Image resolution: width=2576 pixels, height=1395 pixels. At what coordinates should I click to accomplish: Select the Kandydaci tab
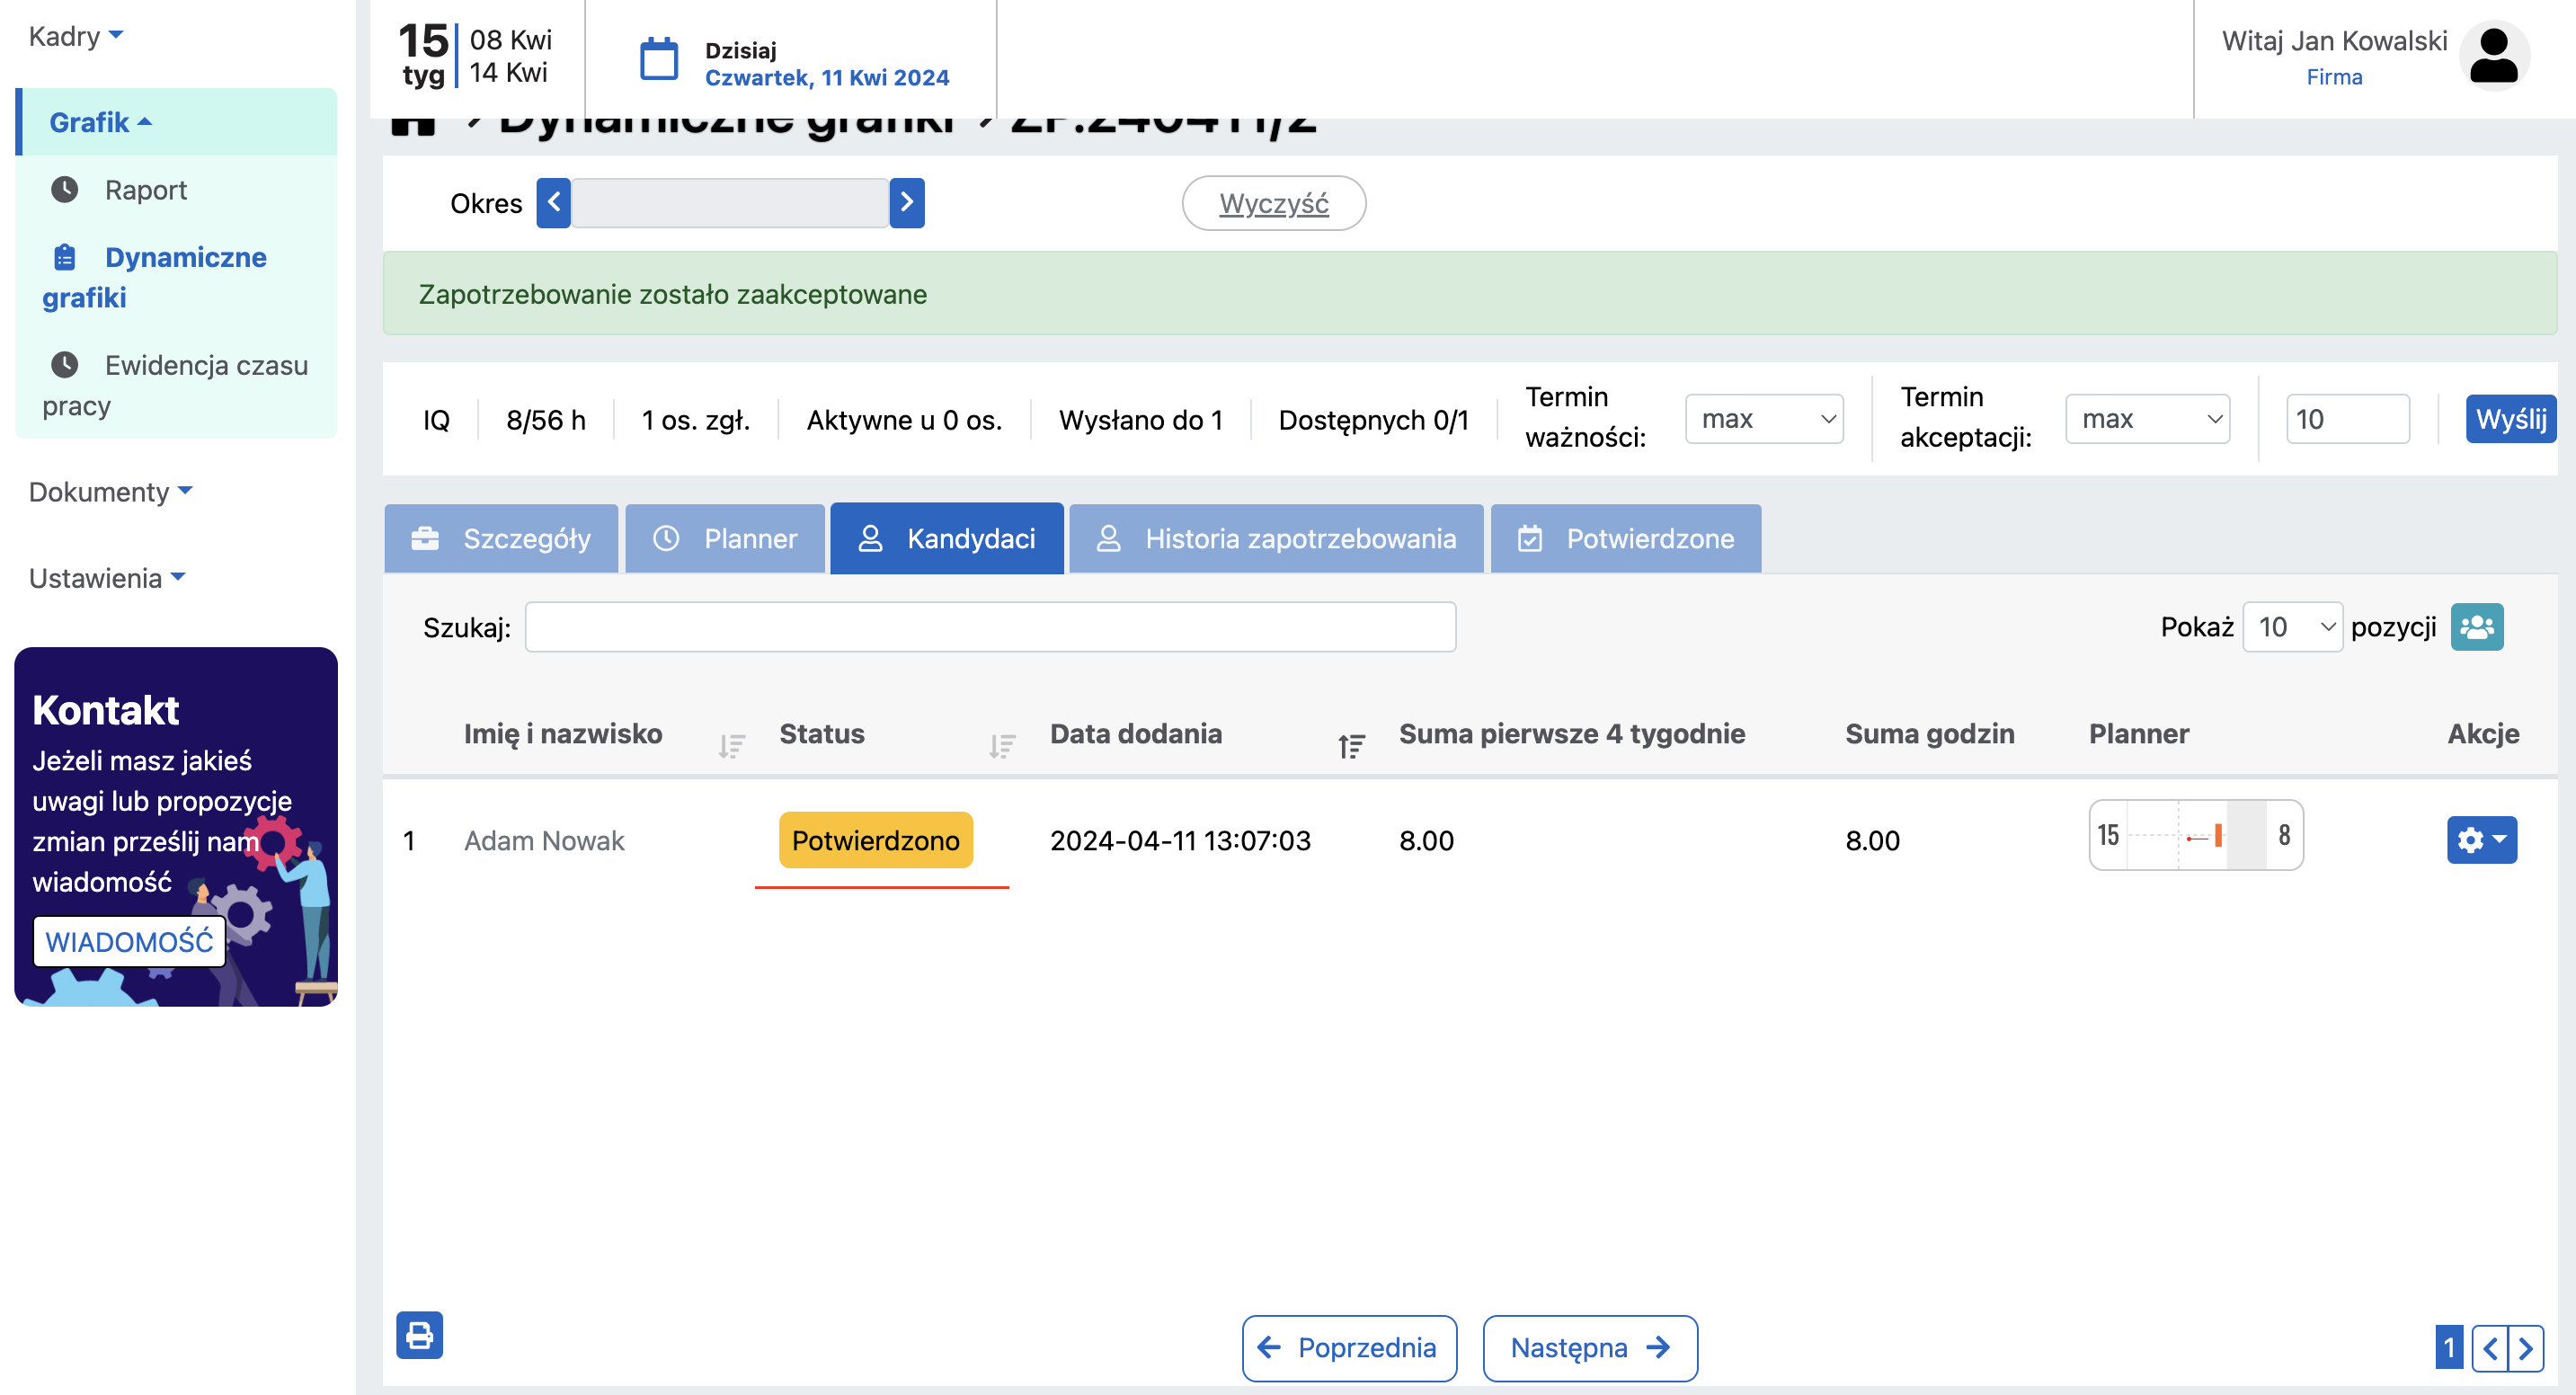click(947, 538)
